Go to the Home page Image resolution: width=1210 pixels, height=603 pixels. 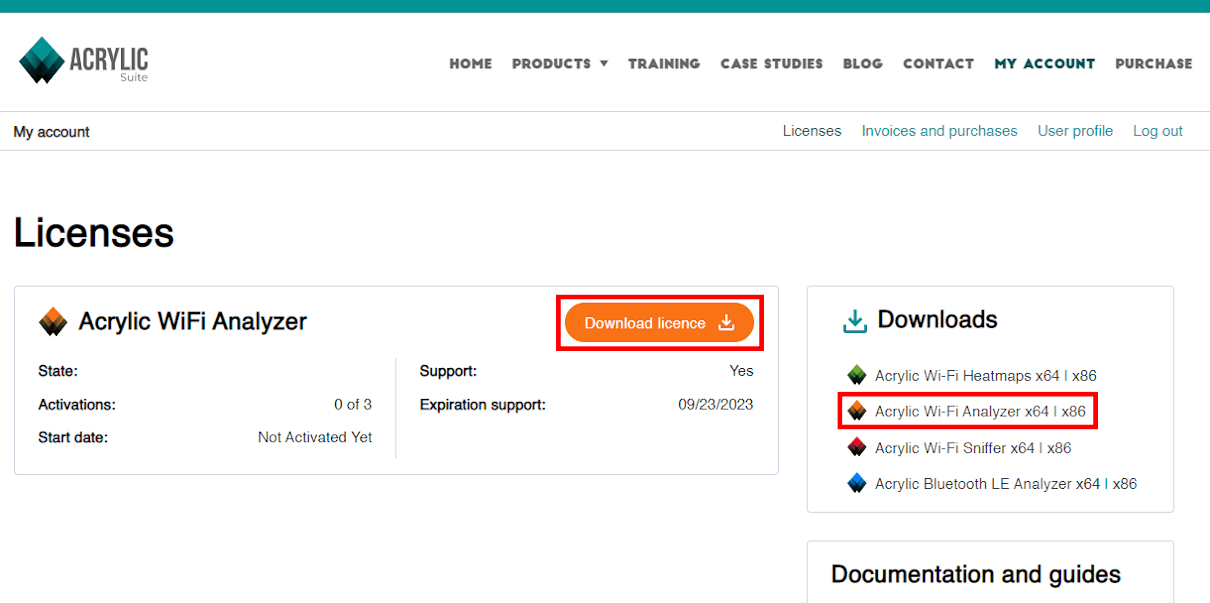tap(471, 63)
